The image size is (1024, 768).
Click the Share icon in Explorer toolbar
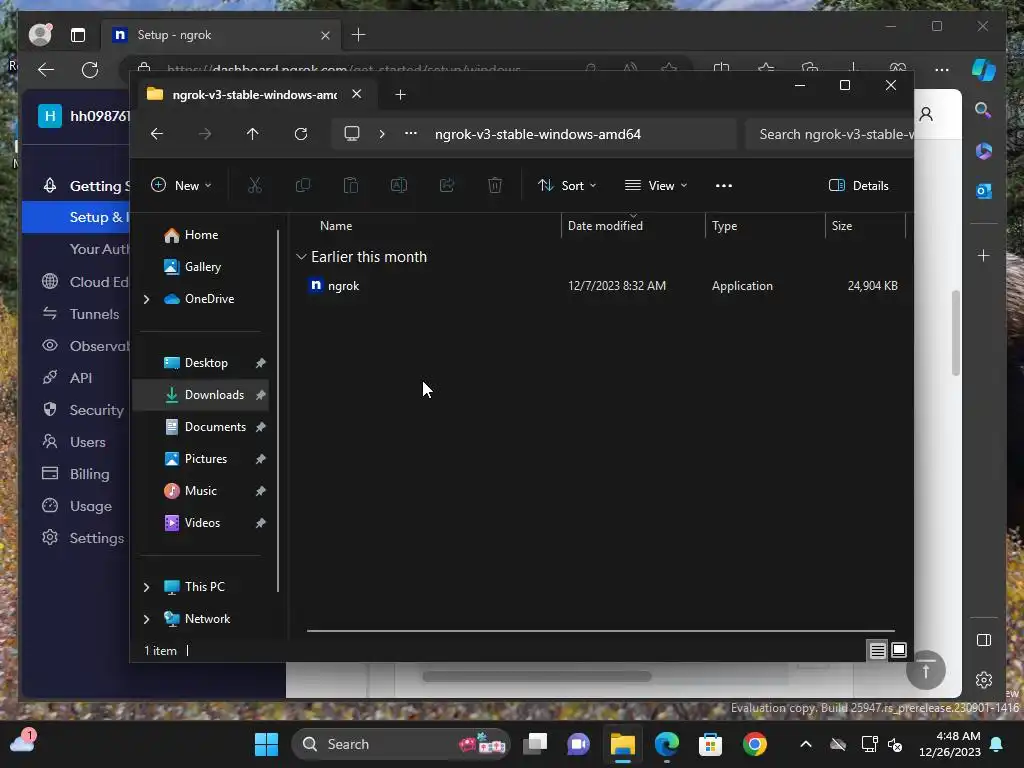pyautogui.click(x=447, y=185)
